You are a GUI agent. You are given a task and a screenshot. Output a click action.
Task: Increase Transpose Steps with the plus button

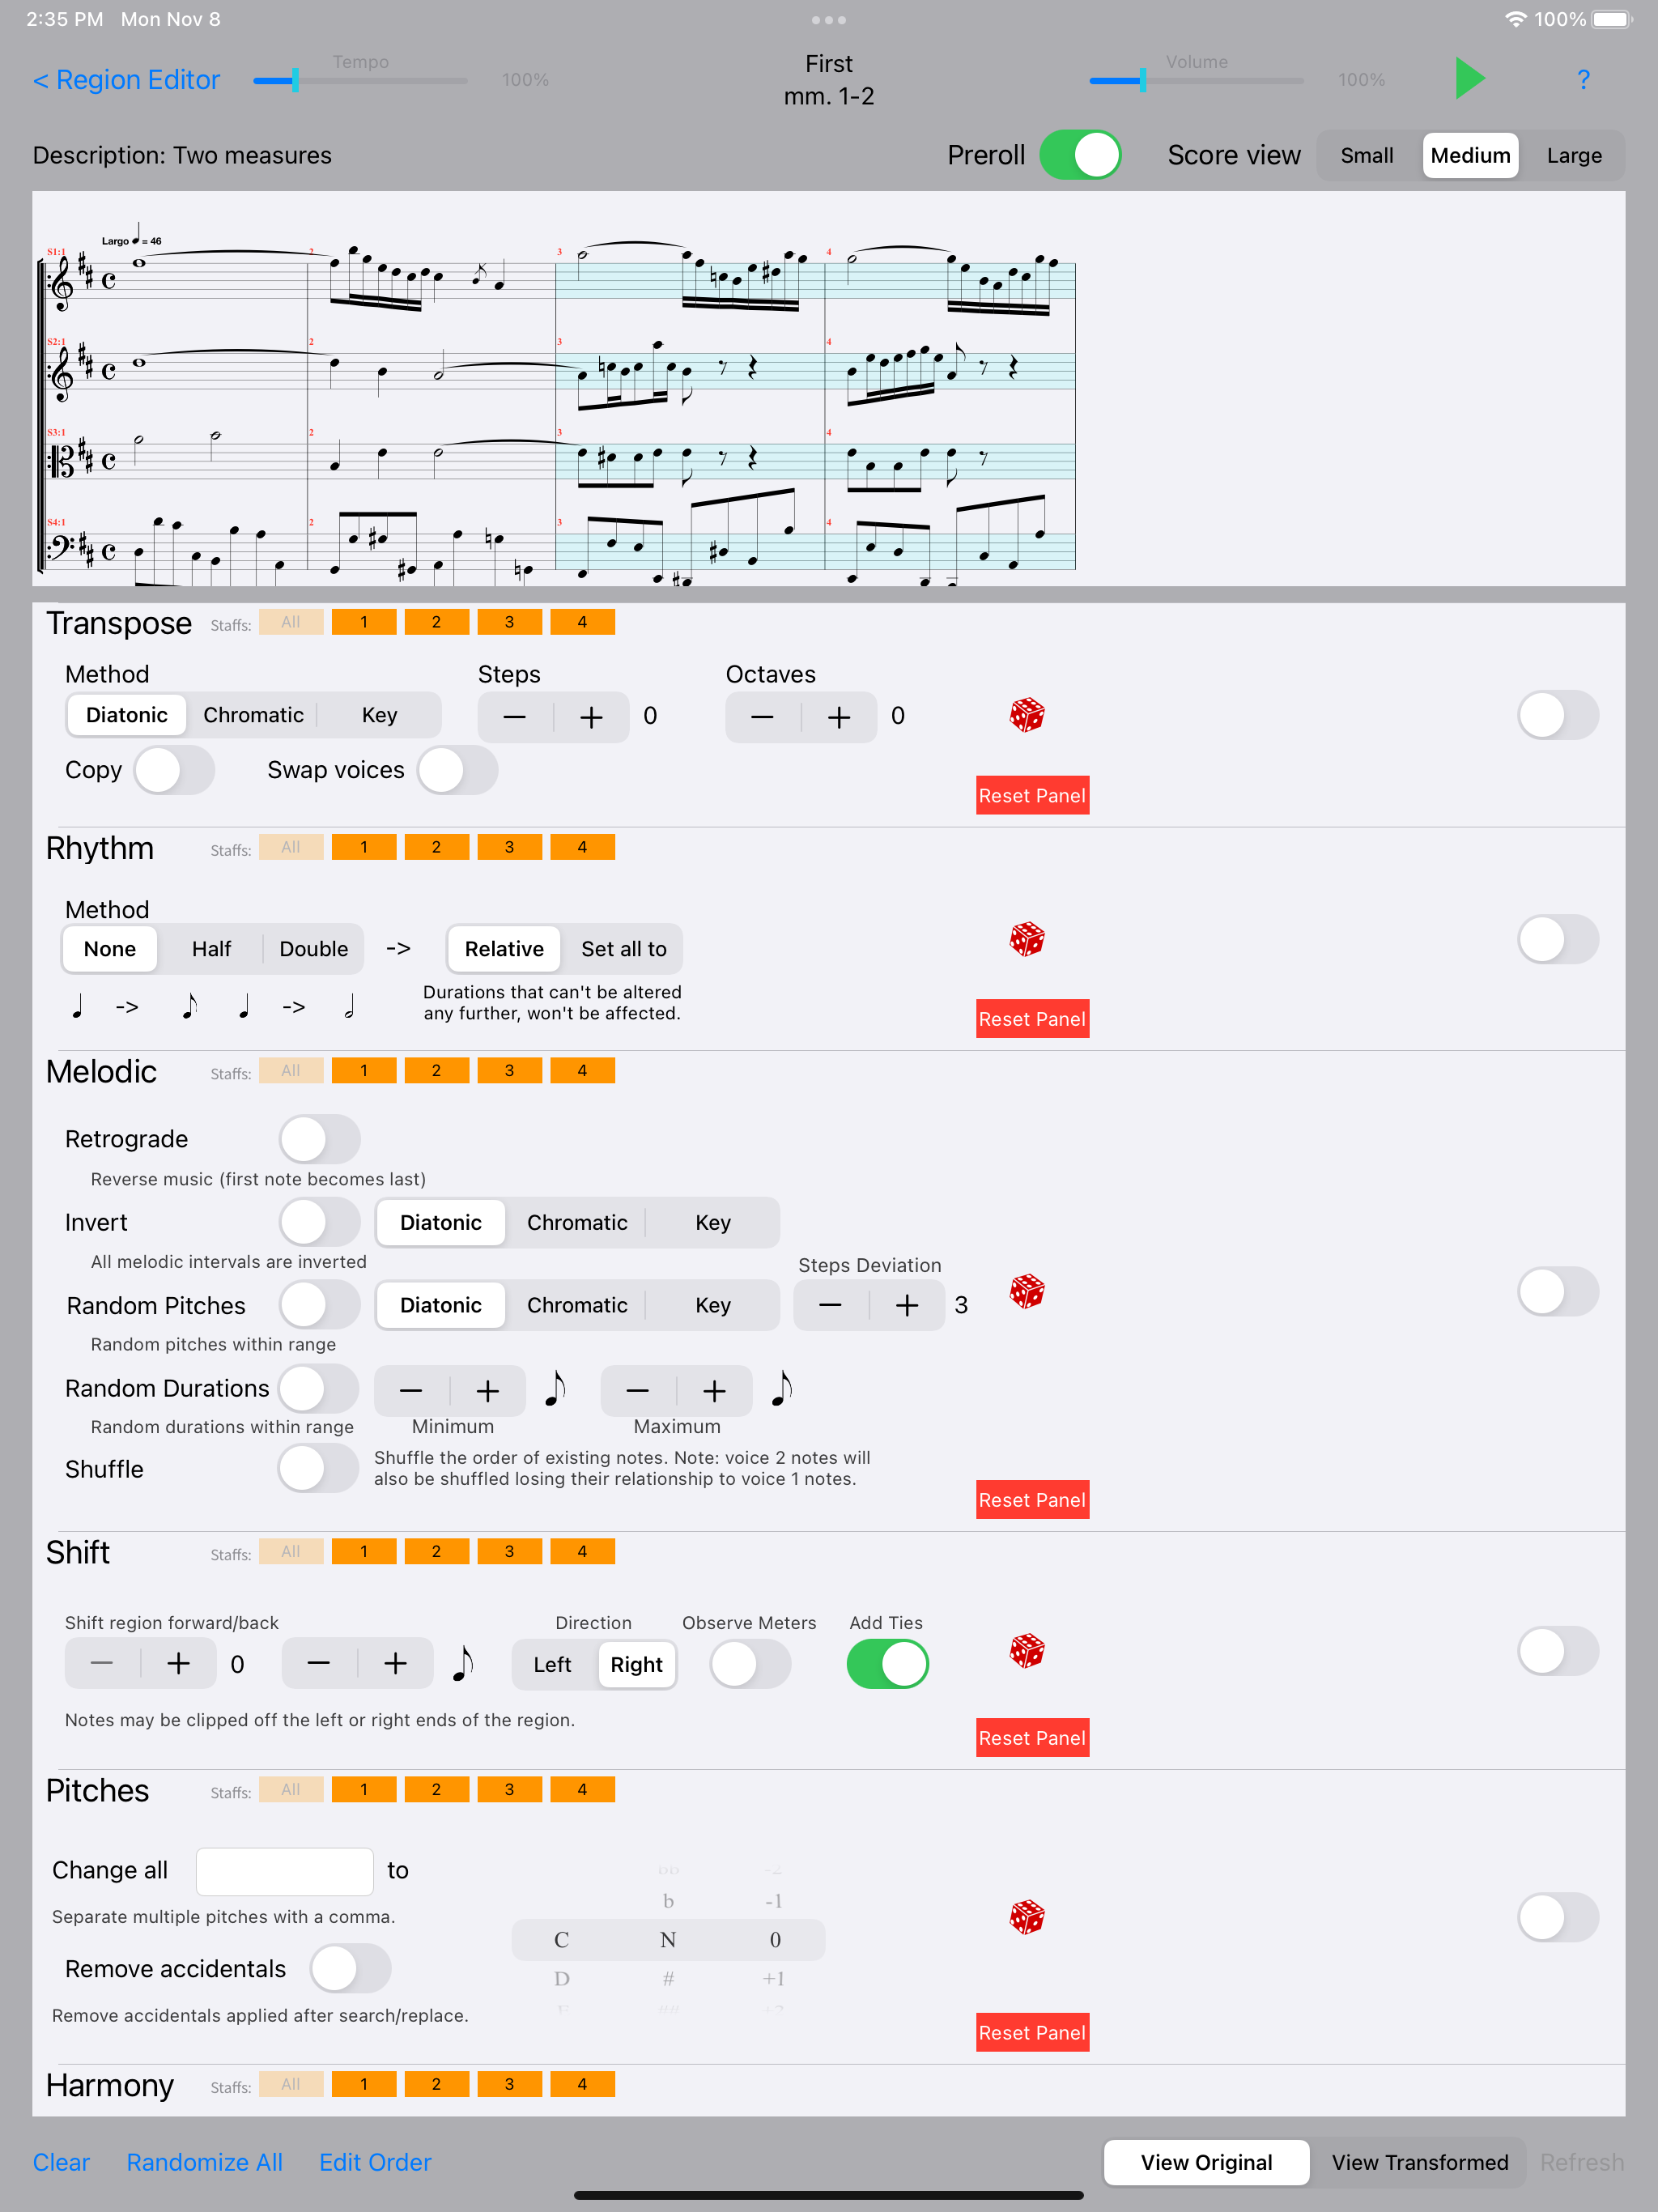point(591,717)
